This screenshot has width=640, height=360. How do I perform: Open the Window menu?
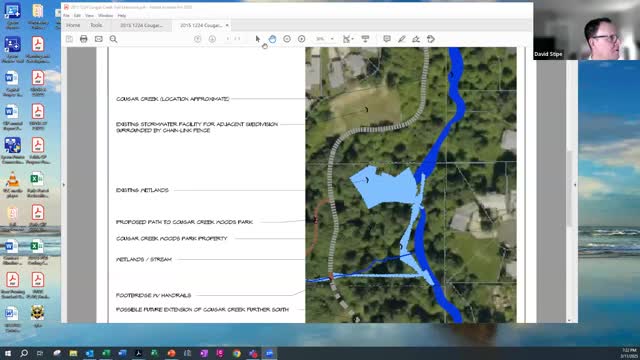[x=105, y=16]
